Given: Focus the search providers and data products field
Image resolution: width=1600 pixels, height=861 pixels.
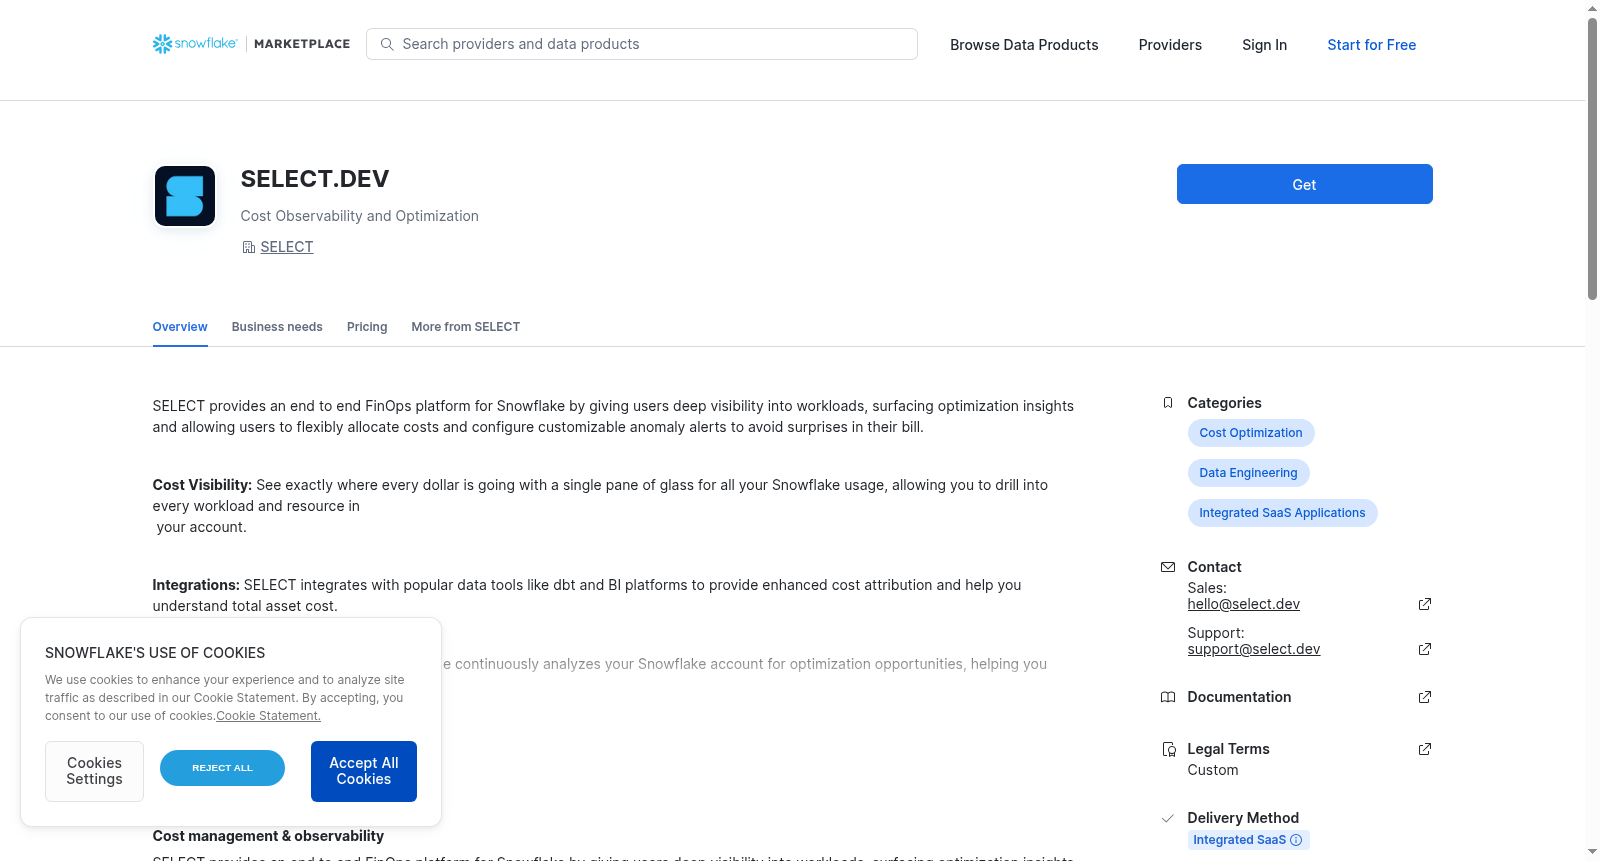Looking at the screenshot, I should point(642,44).
